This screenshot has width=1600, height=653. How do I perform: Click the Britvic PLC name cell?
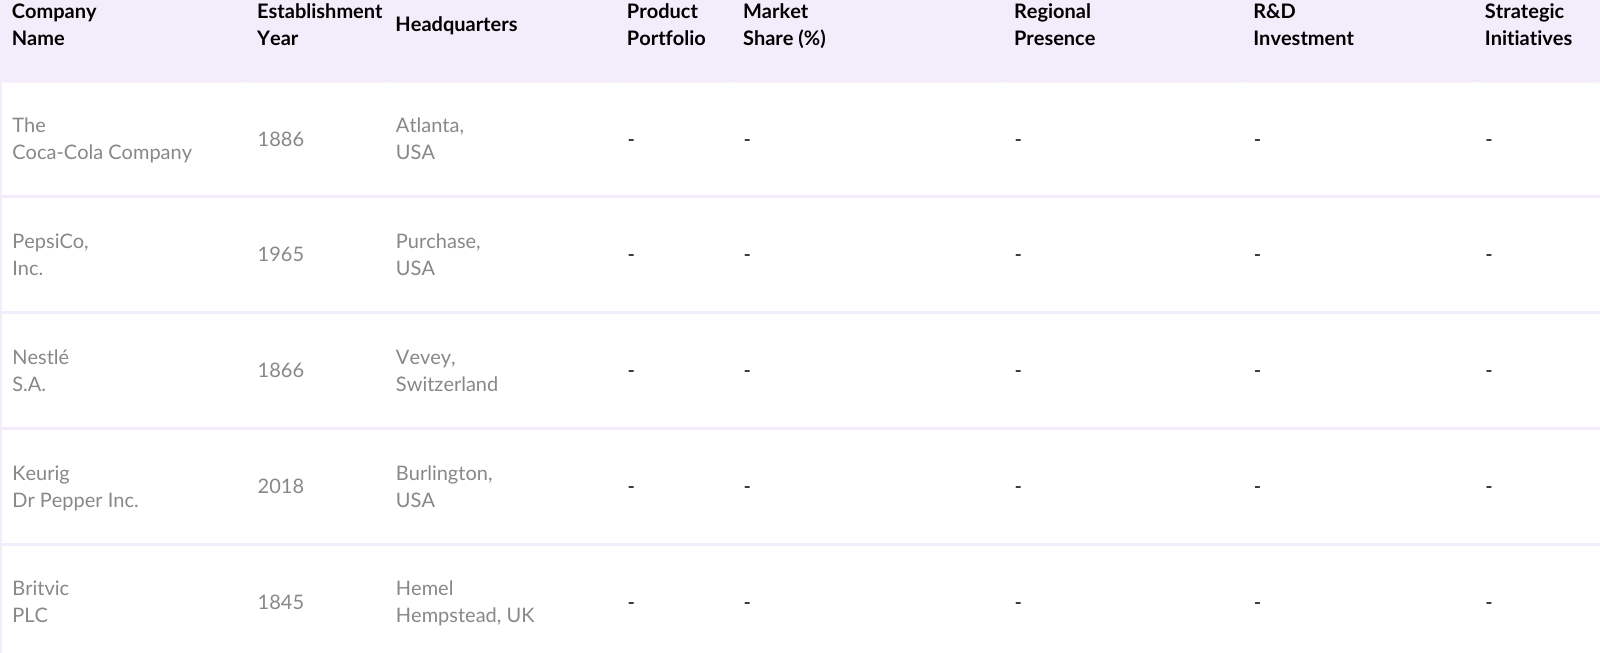coord(41,602)
